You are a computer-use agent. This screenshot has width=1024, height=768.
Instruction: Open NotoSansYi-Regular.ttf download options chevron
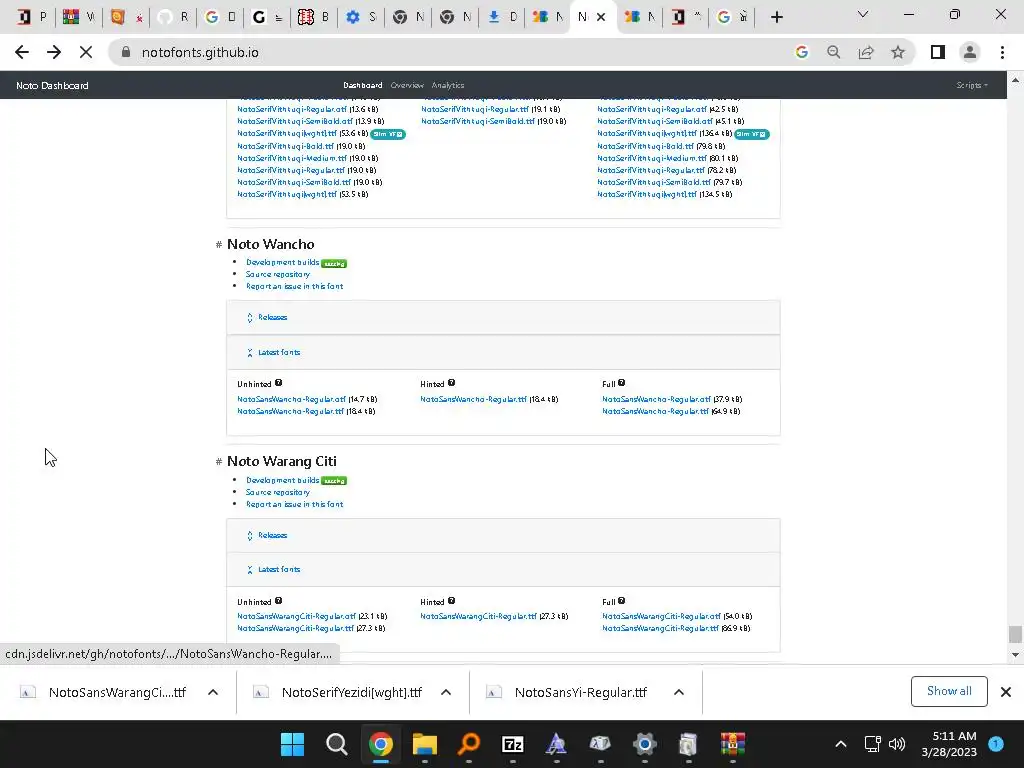pos(679,692)
